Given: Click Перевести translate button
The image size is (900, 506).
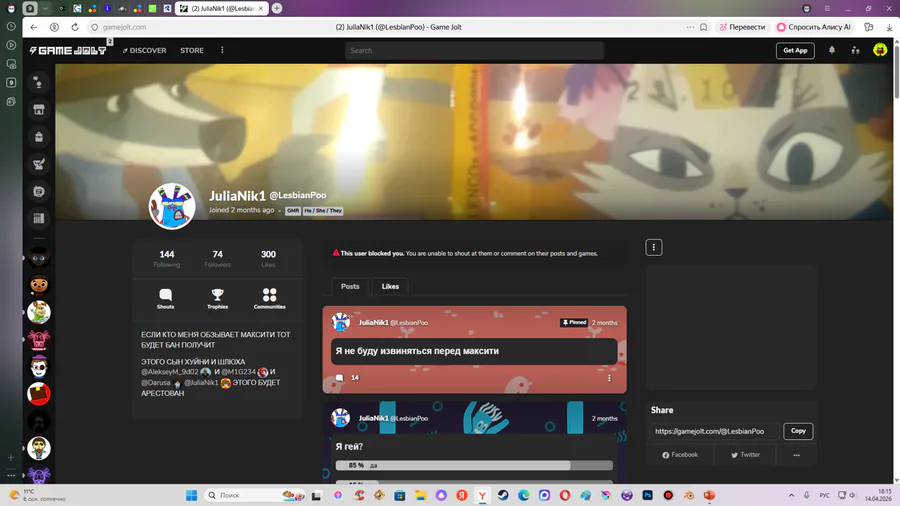Looking at the screenshot, I should 742,27.
